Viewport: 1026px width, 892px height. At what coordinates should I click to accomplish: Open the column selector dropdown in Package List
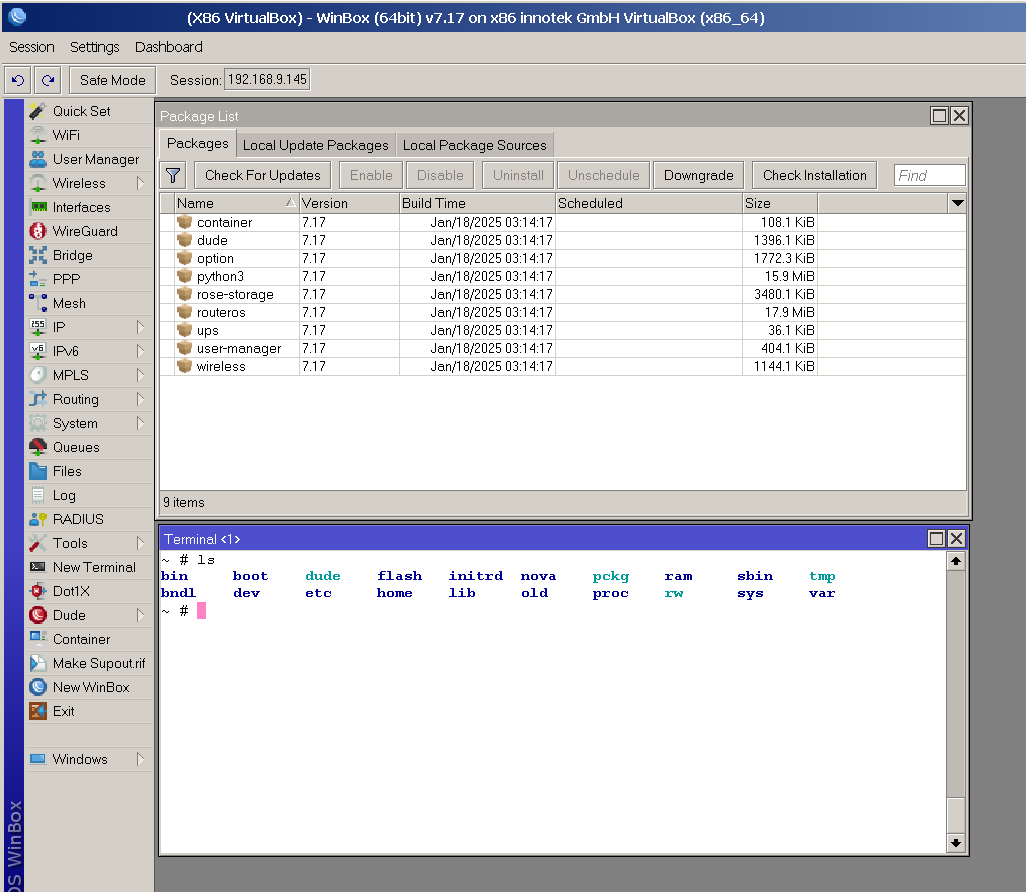[x=957, y=203]
